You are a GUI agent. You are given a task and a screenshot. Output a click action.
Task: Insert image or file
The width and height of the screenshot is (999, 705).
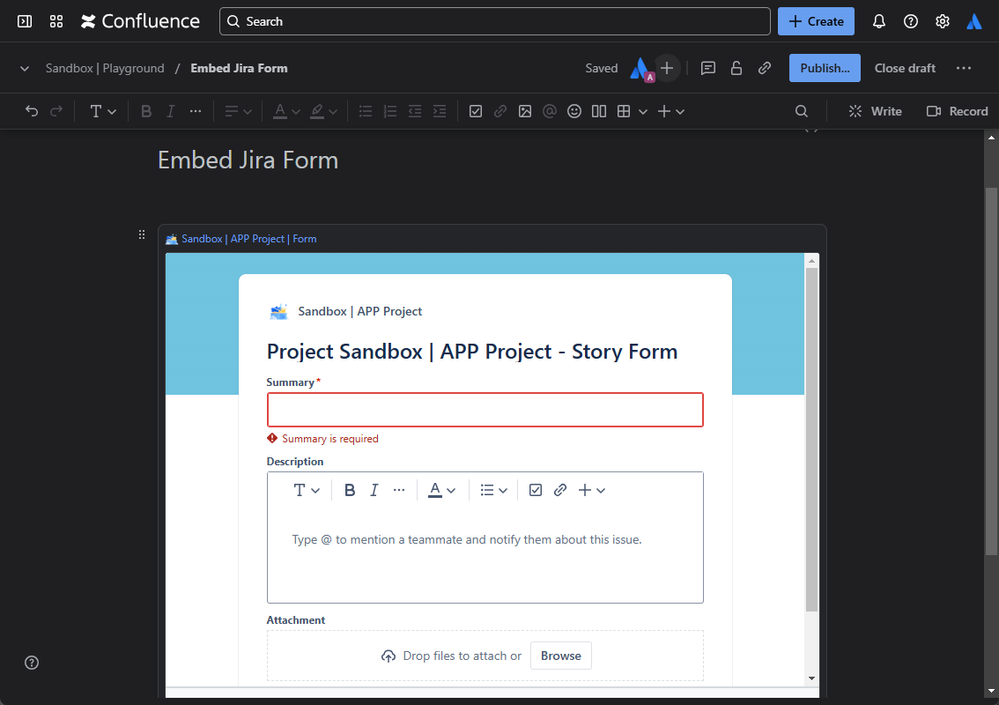pos(524,111)
